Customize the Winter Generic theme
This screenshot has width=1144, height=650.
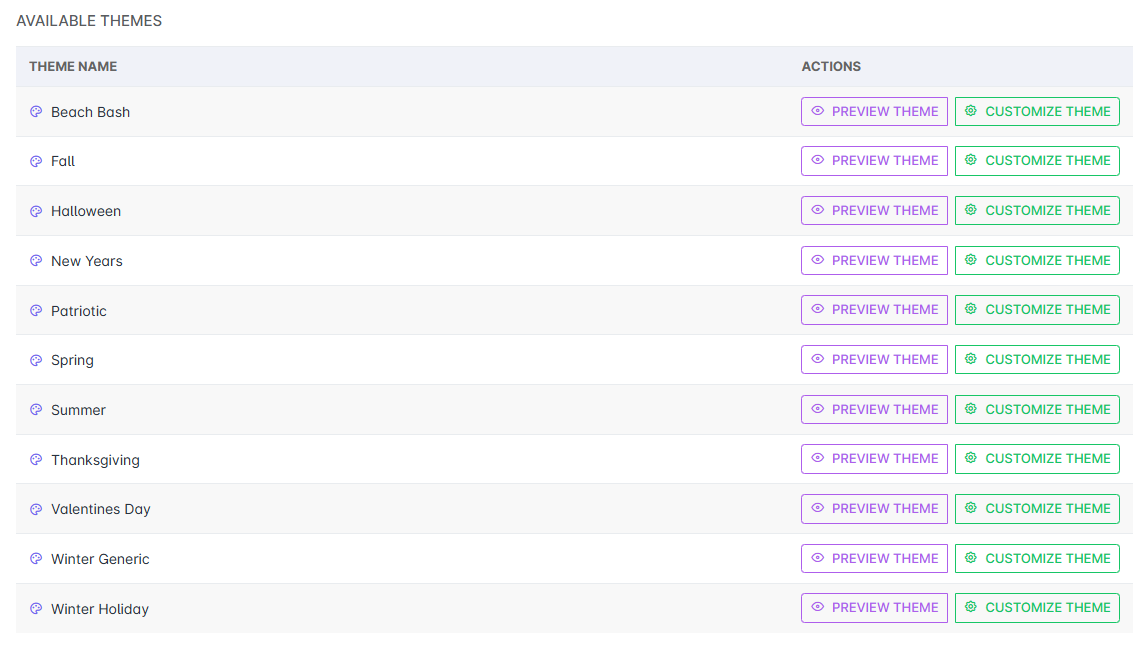click(1037, 558)
